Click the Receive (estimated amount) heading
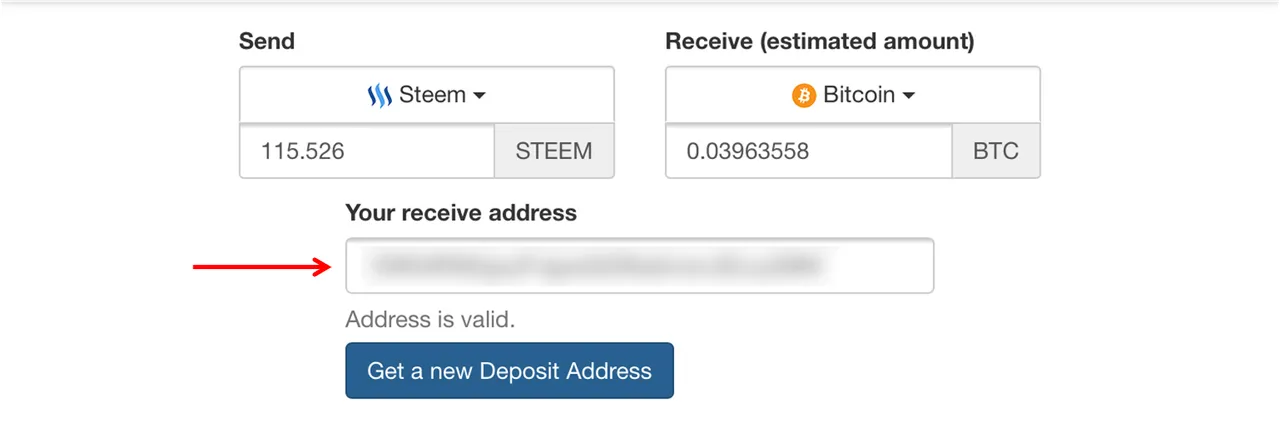 820,42
